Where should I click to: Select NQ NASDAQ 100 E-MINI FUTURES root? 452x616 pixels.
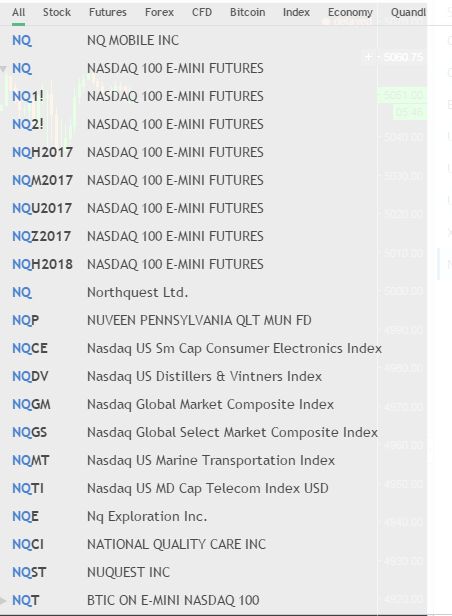213,68
